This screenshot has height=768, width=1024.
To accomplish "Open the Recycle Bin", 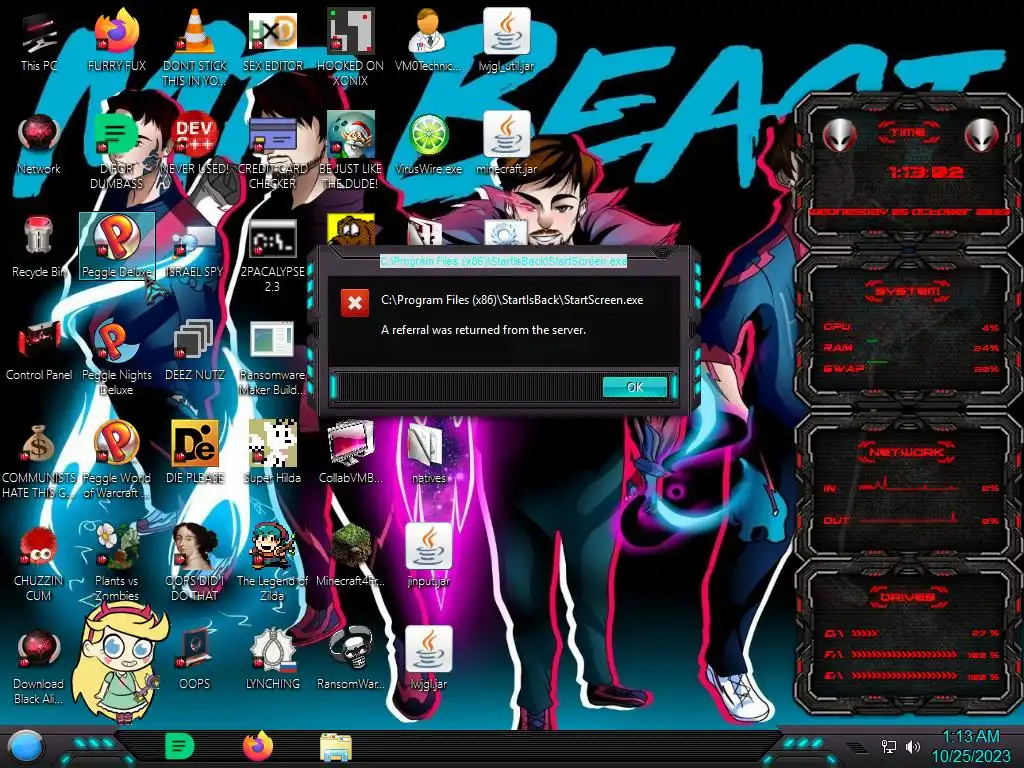I will (x=39, y=247).
